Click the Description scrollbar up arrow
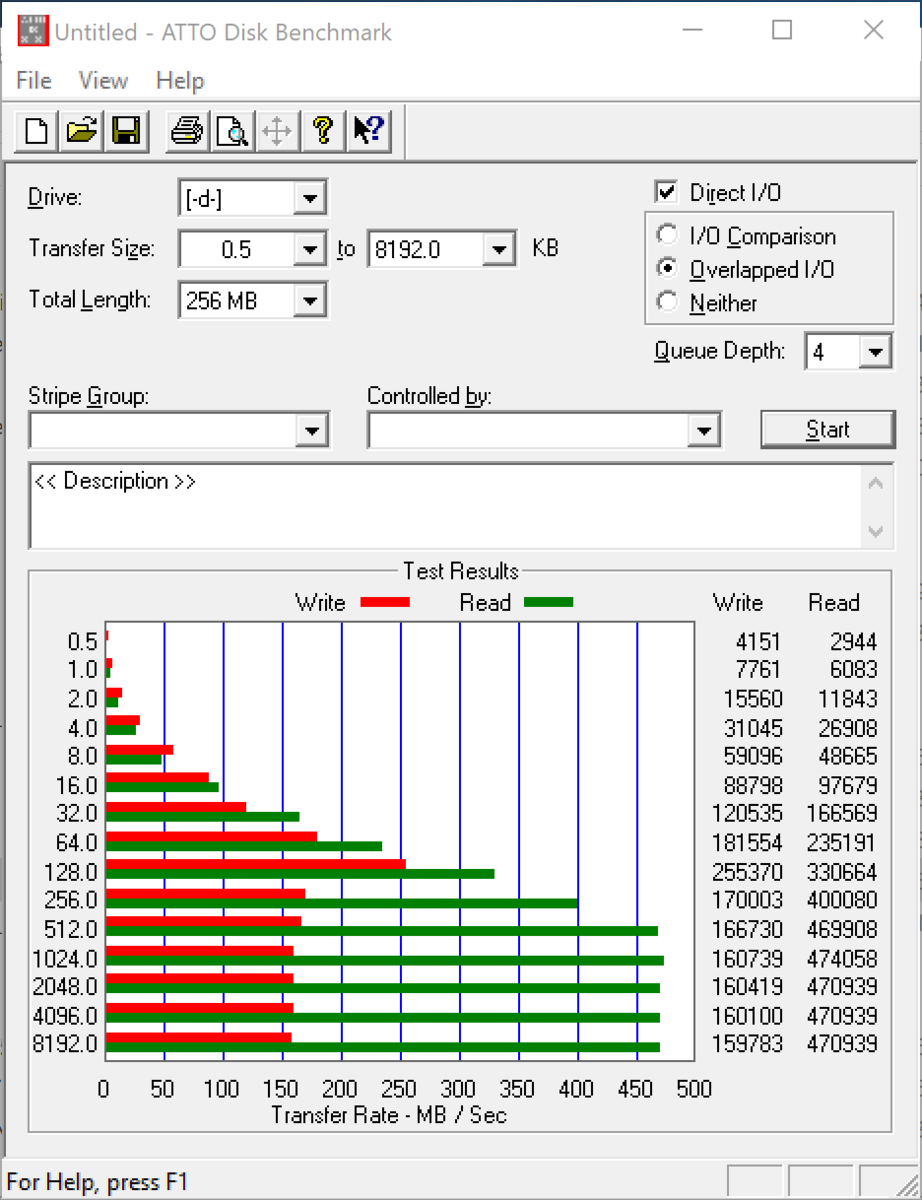 [875, 485]
